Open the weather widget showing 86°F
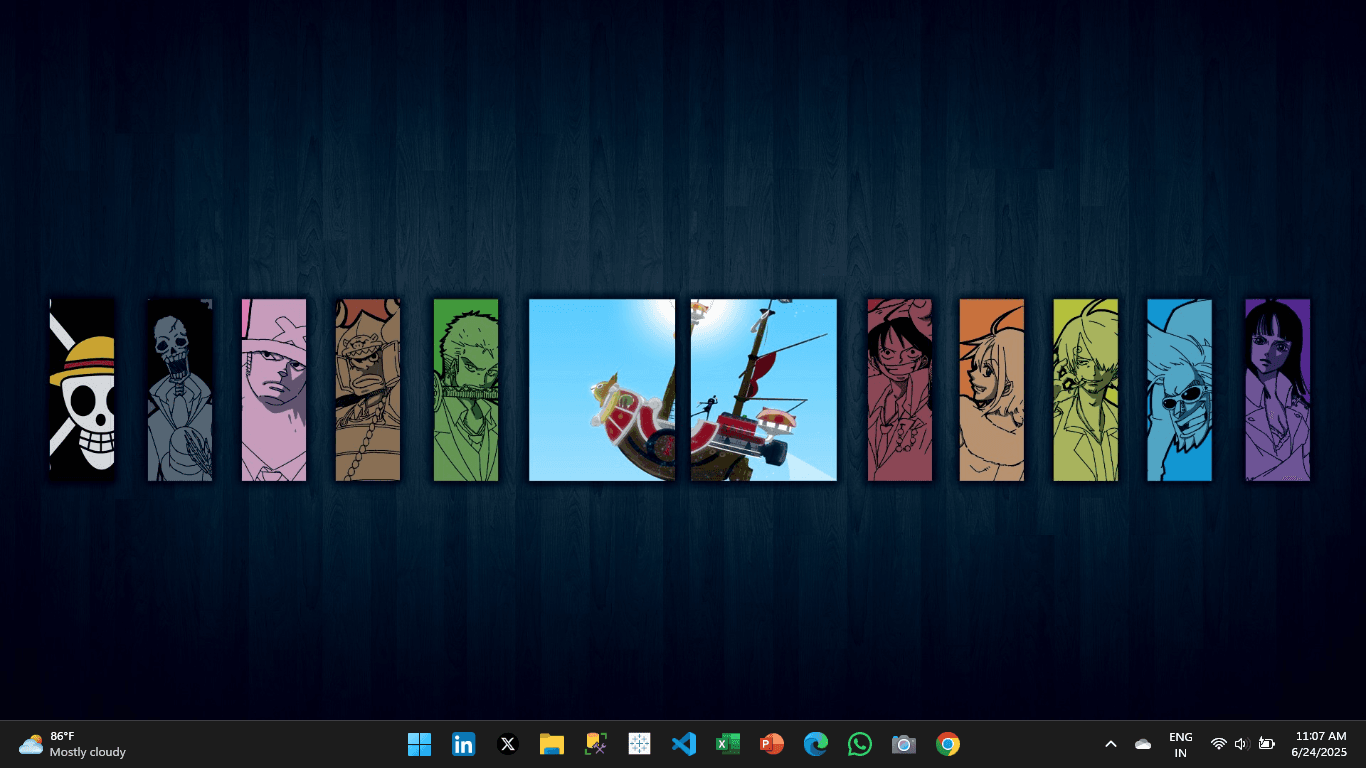The image size is (1366, 768). click(72, 744)
